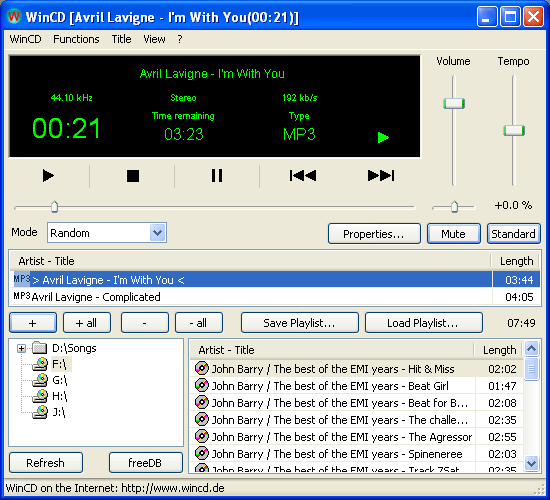
Task: Click the freeDB button
Action: click(x=146, y=463)
